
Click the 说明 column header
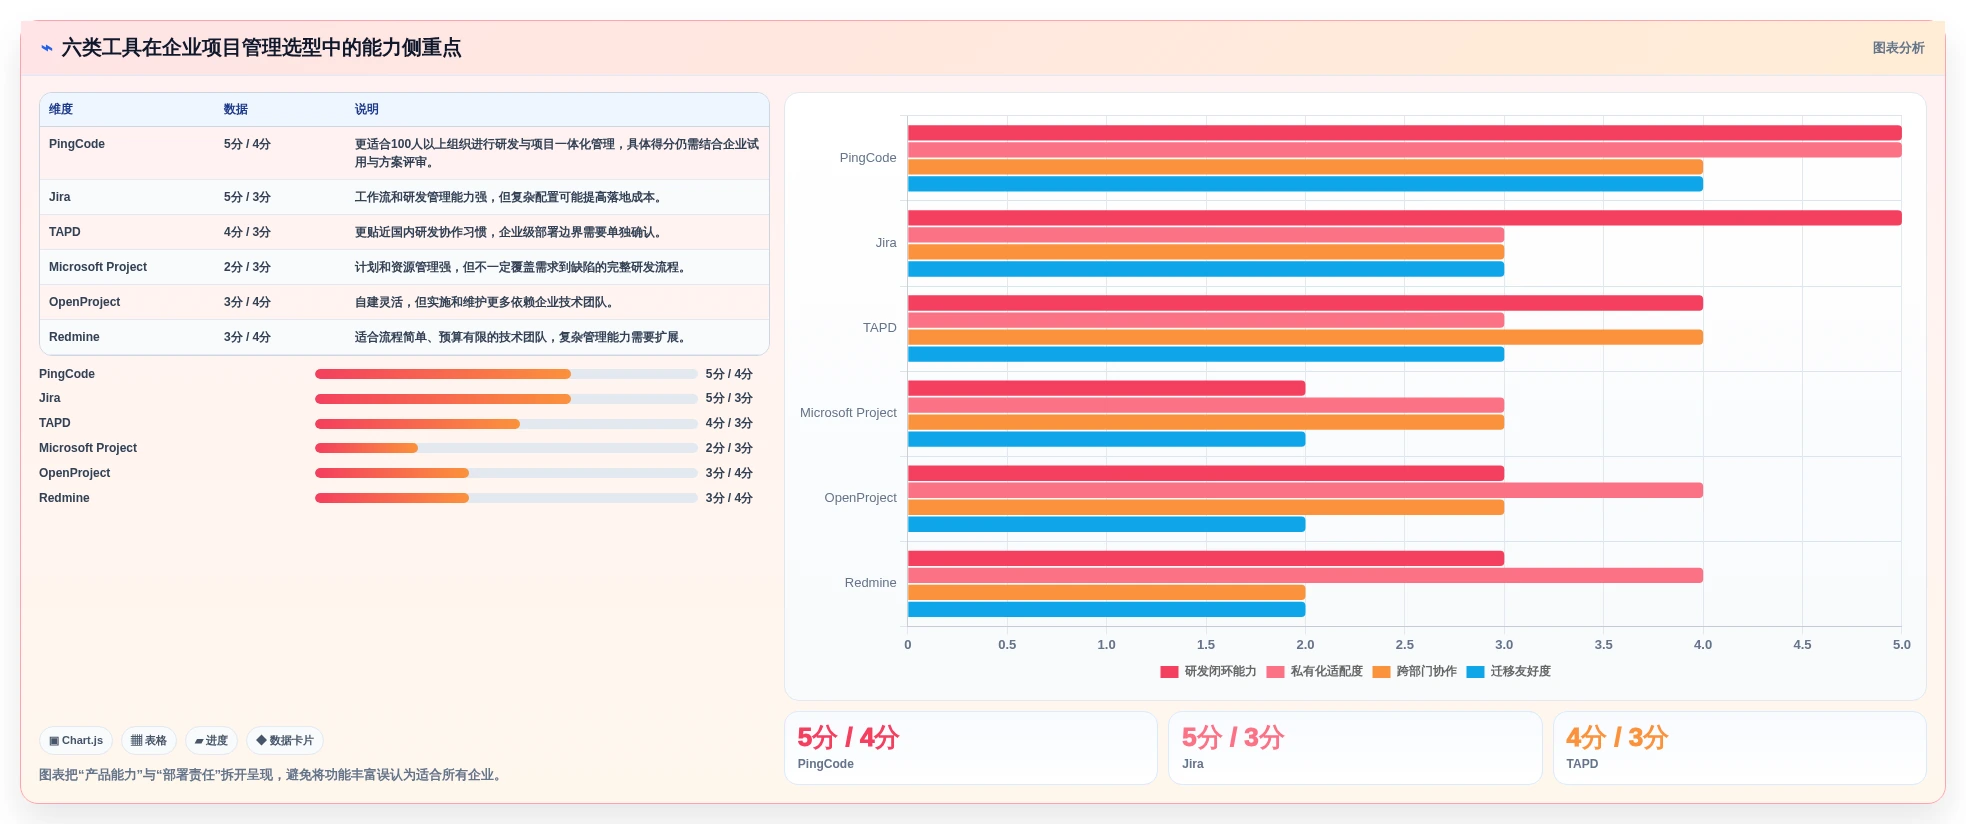click(x=367, y=109)
